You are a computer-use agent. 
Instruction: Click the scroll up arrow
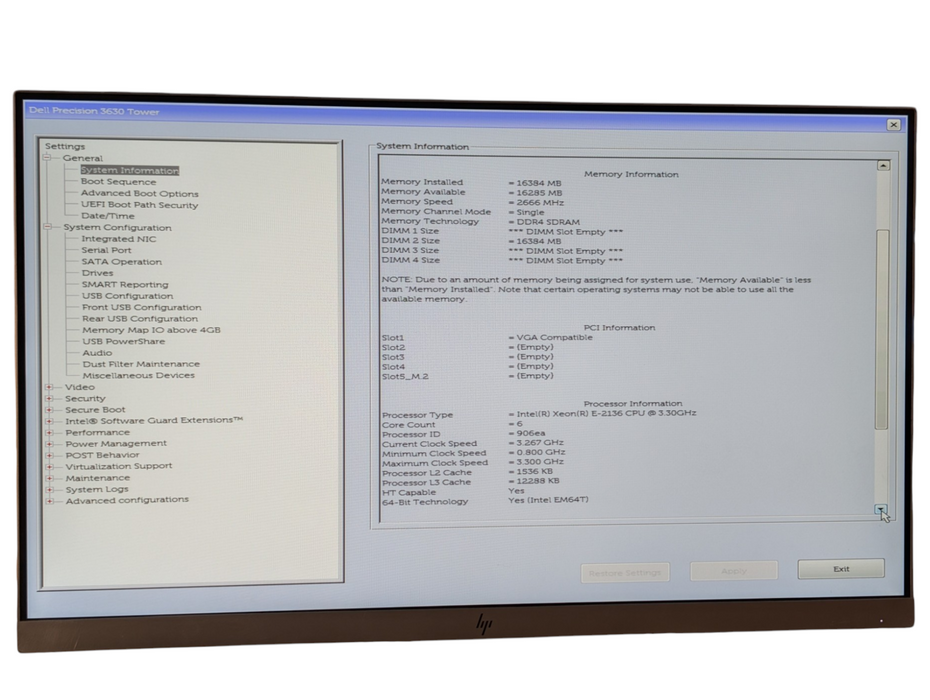point(883,166)
